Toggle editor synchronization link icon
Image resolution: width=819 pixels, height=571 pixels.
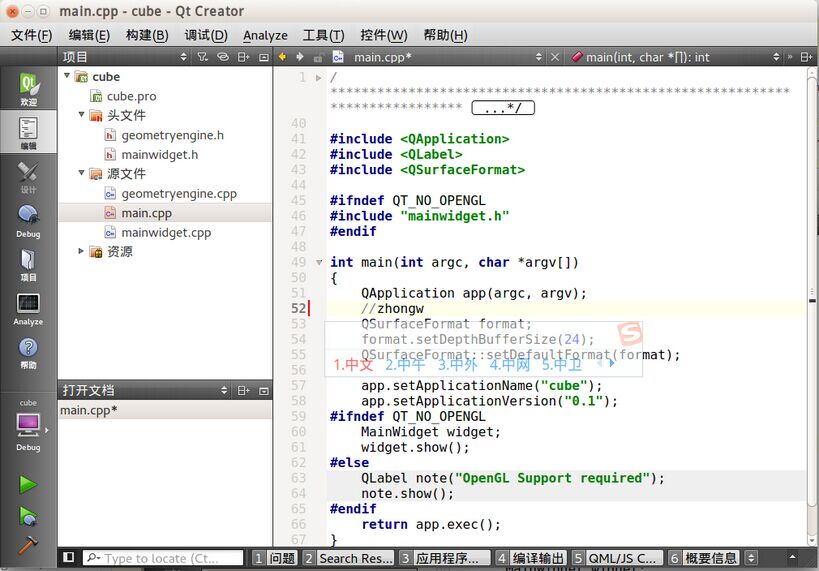click(223, 57)
